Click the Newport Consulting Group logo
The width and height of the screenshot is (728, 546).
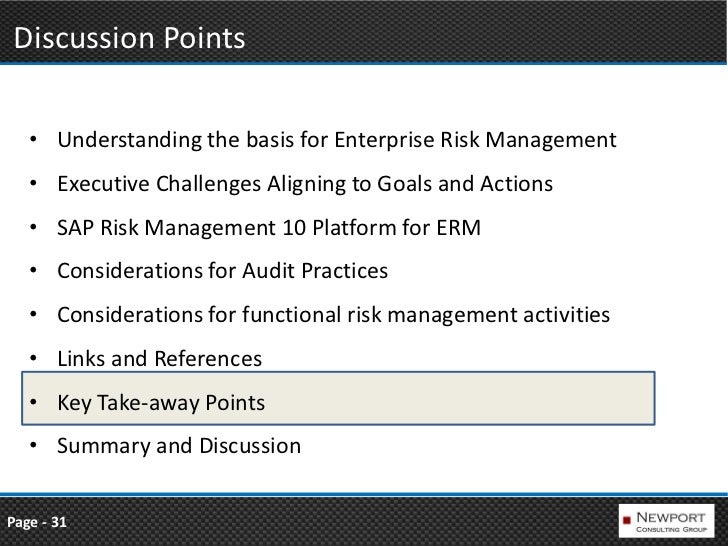coord(666,521)
